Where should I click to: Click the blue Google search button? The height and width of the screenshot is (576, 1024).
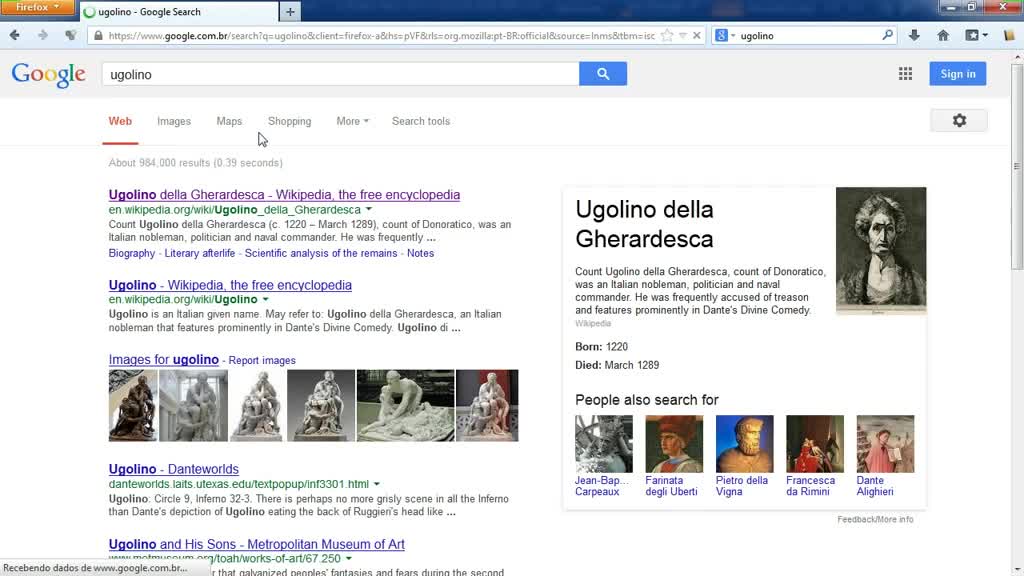coord(603,74)
